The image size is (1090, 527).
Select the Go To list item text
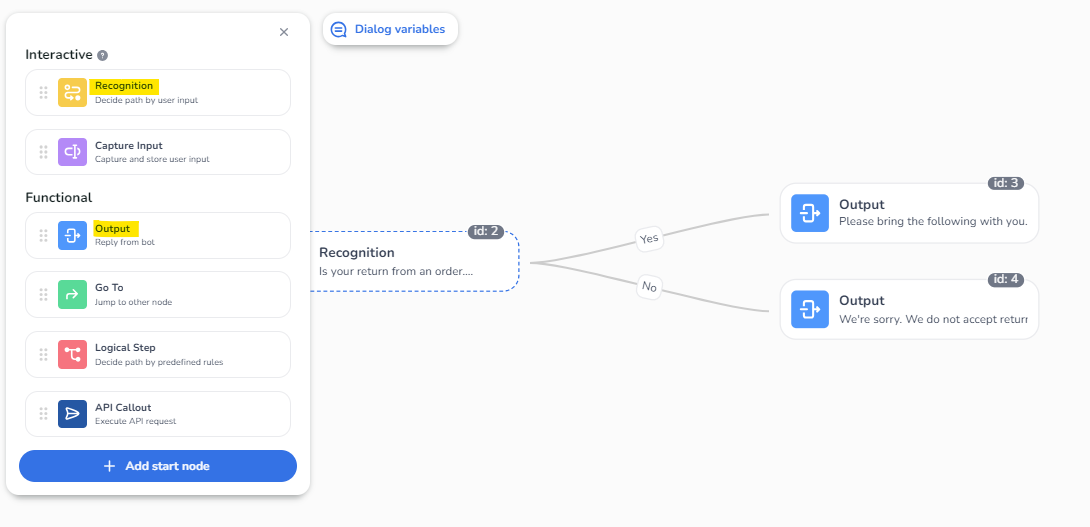pos(109,288)
